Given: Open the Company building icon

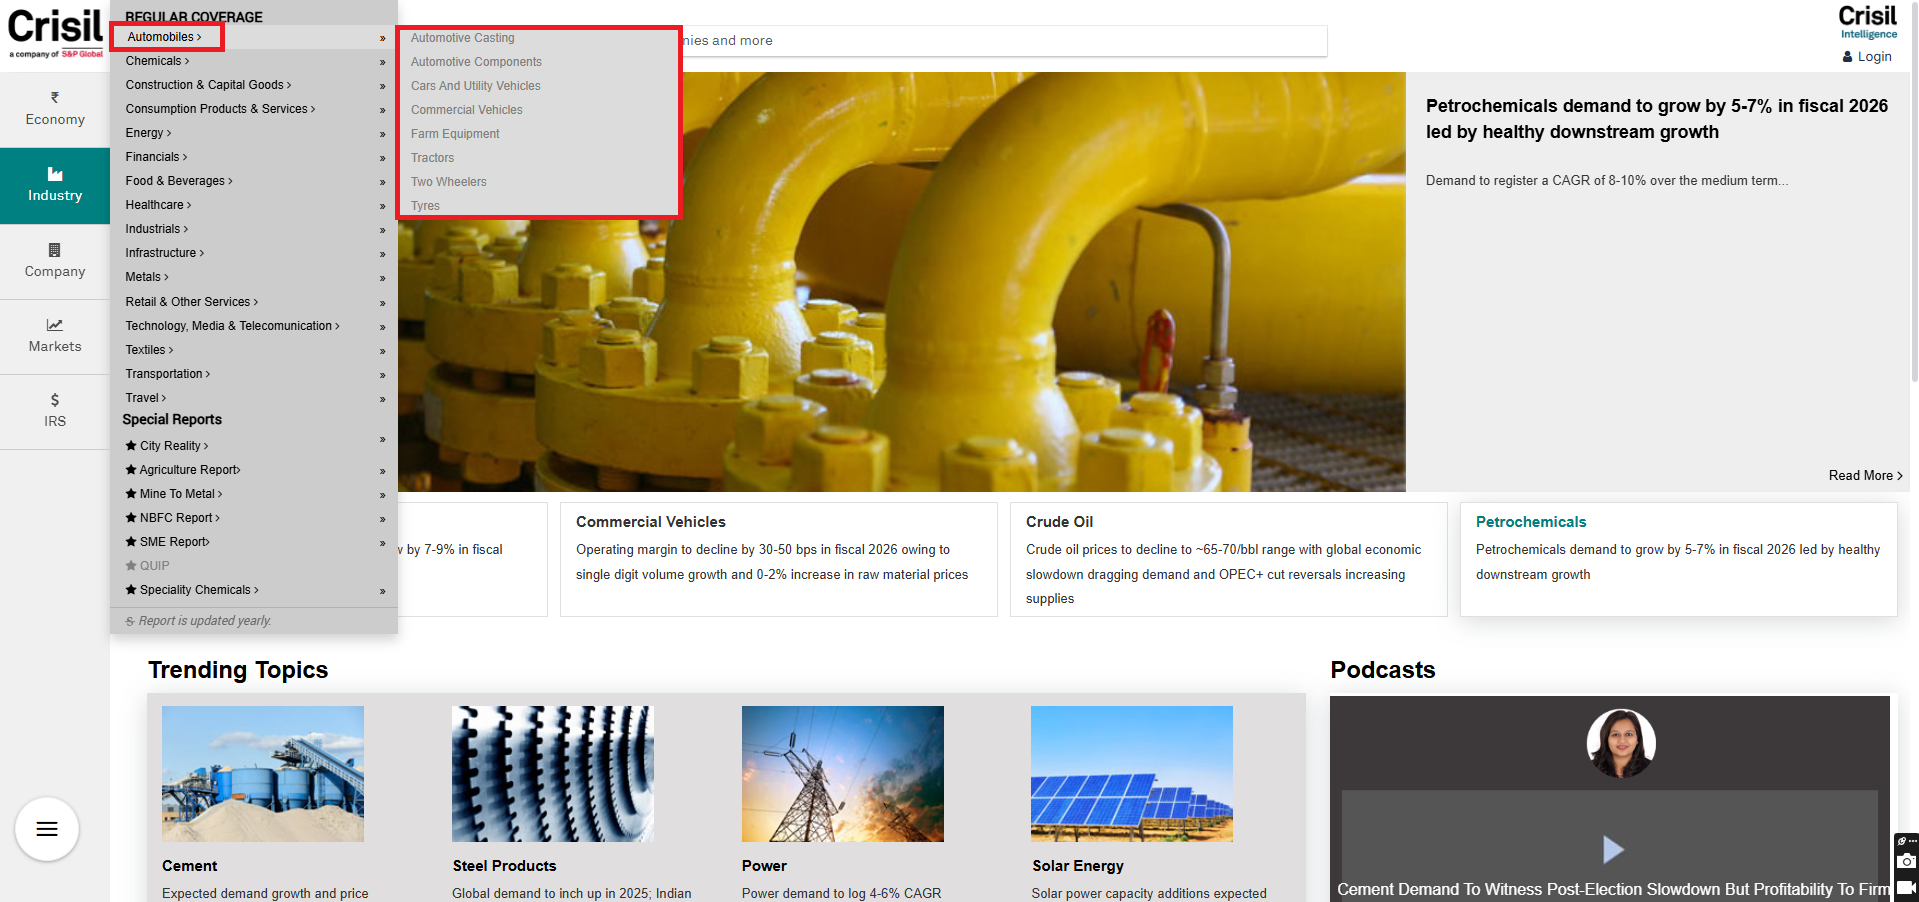Looking at the screenshot, I should coord(55,250).
